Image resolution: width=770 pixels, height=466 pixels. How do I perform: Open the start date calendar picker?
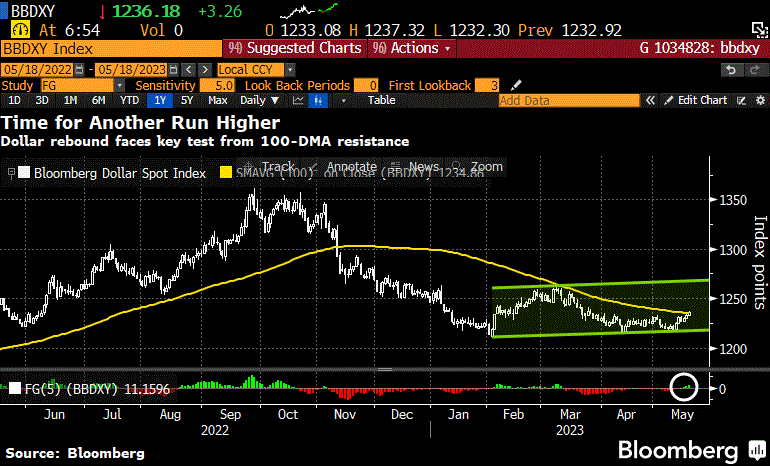tap(80, 69)
